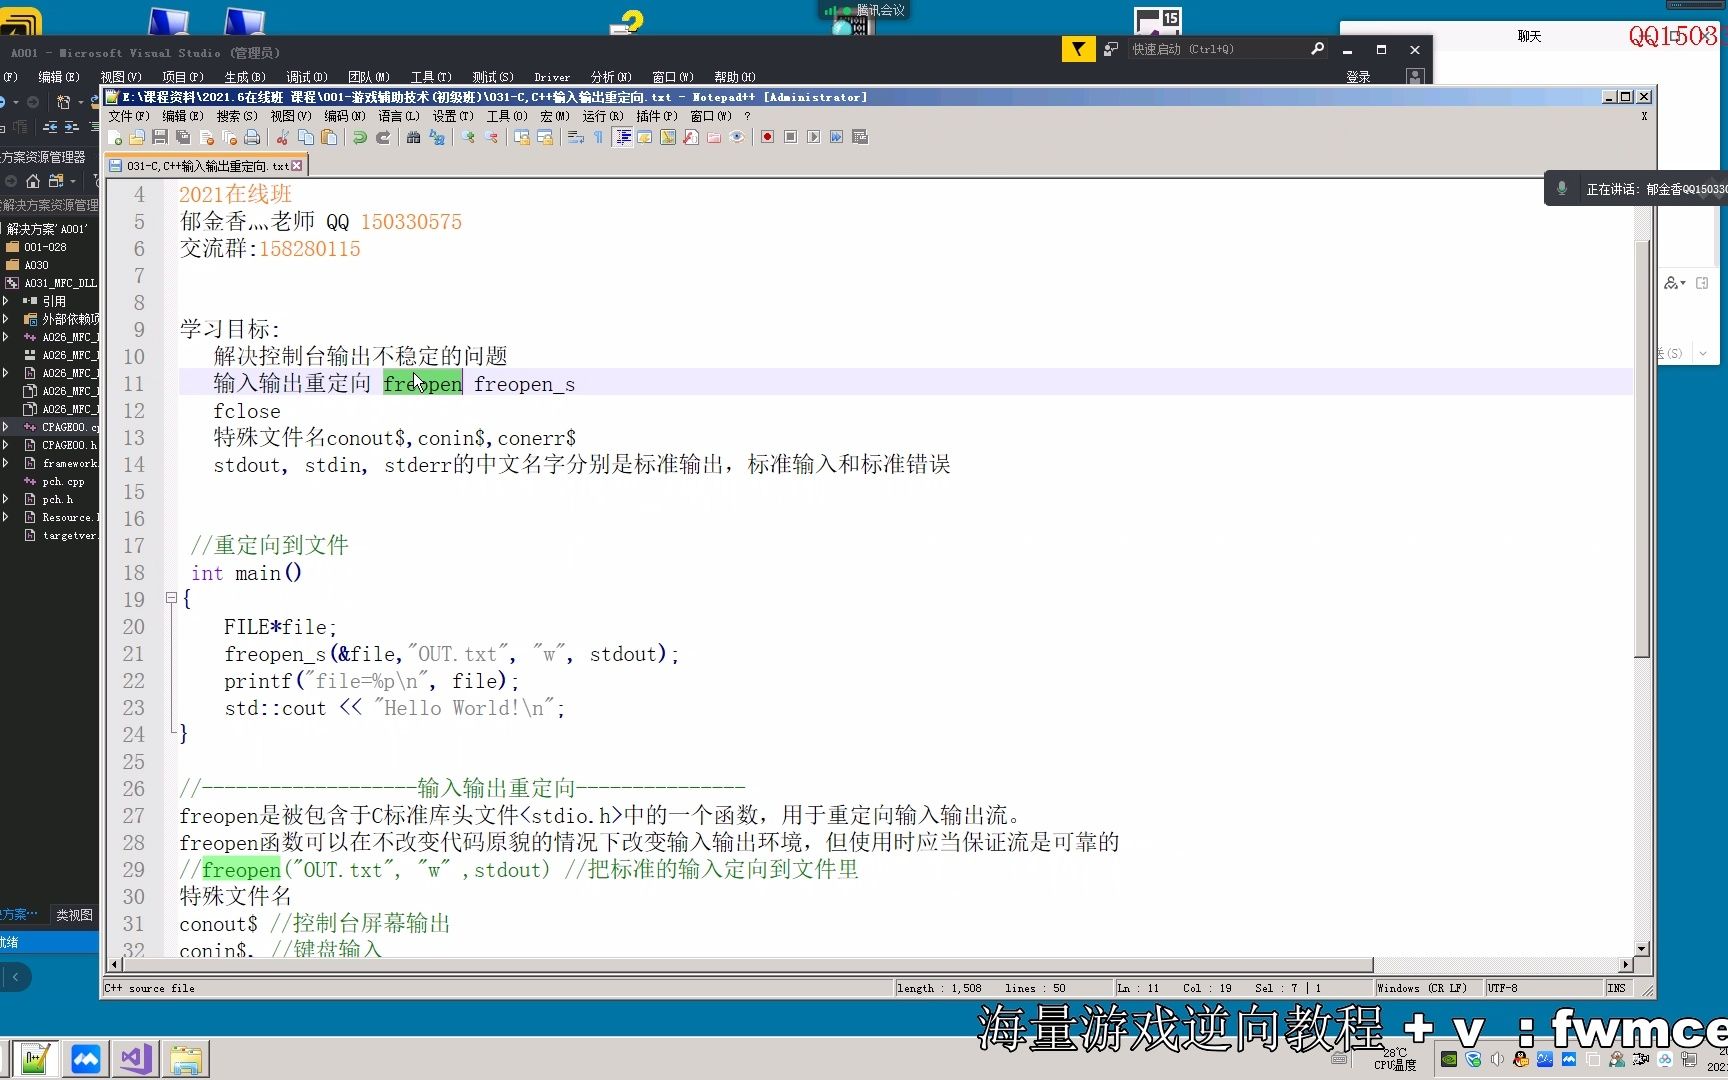Click the Redo arrow icon
The image size is (1728, 1080).
(382, 137)
